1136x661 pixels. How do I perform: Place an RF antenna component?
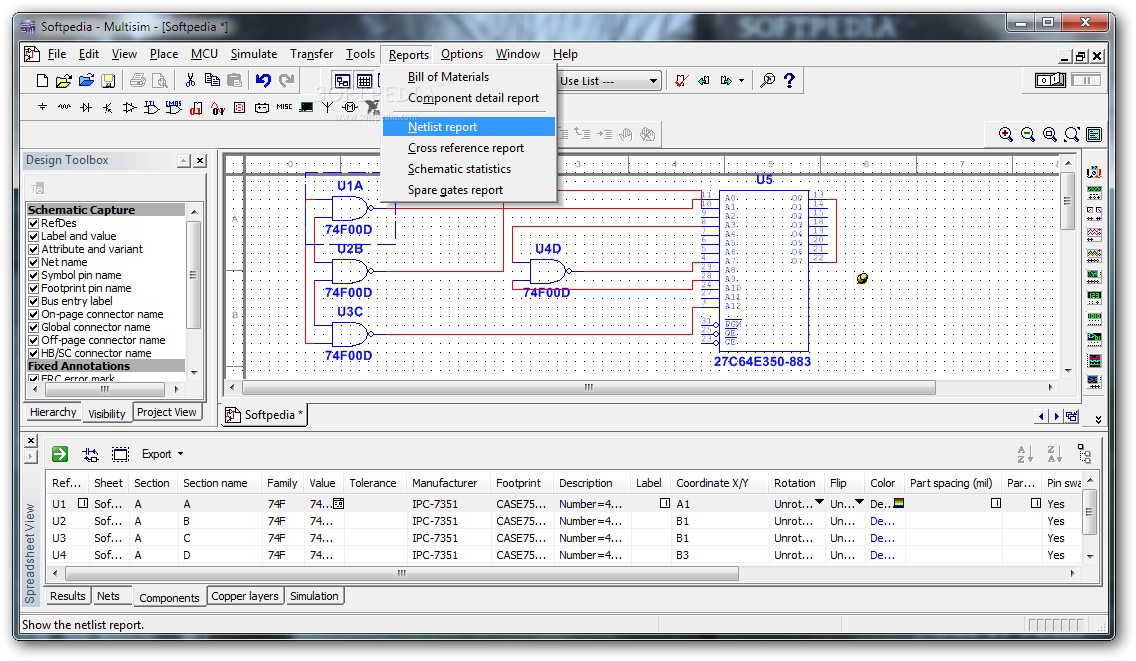click(328, 107)
